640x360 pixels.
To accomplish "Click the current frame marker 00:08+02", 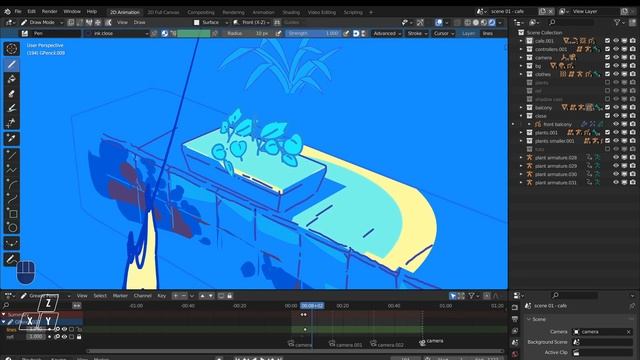I will coord(312,306).
